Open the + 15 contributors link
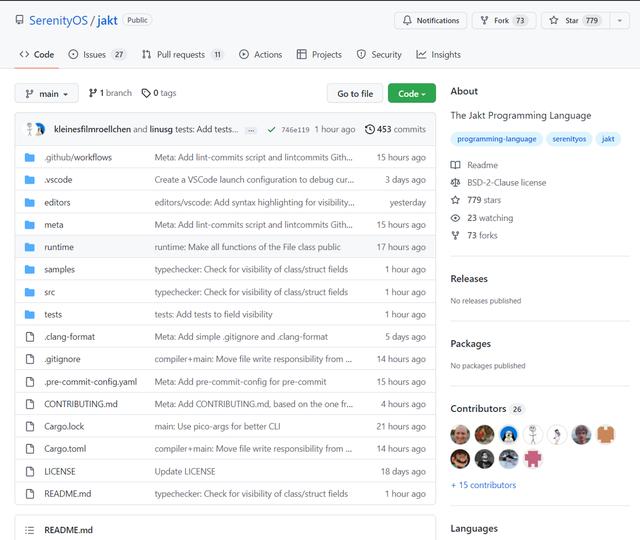The height and width of the screenshot is (540, 640). (483, 485)
